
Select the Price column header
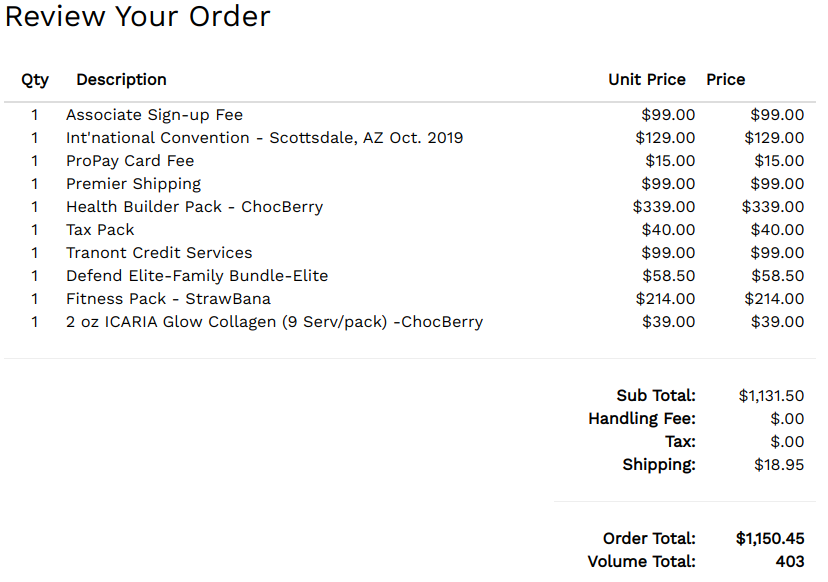click(726, 79)
